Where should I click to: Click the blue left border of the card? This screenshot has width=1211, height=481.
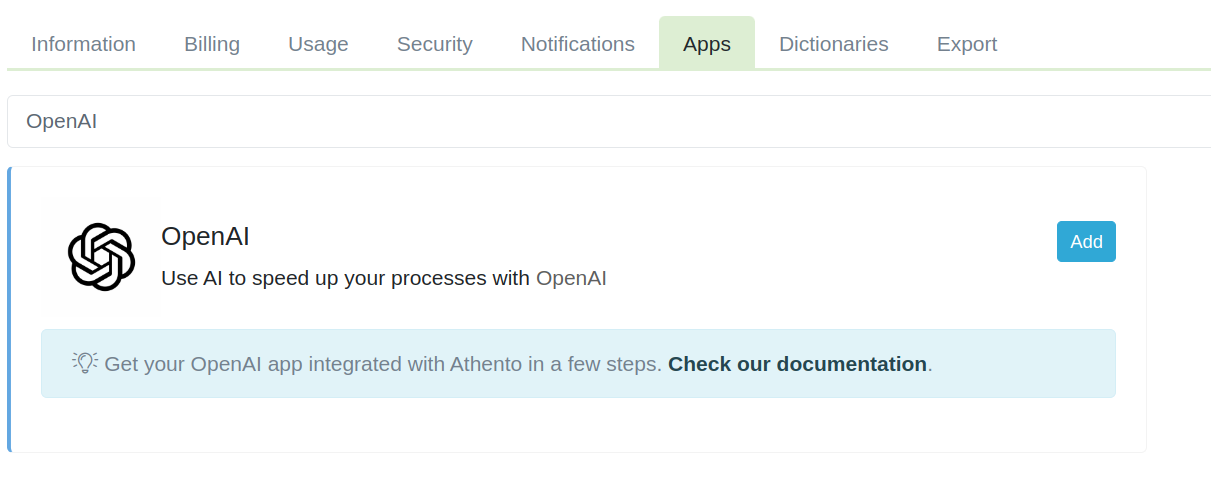click(9, 310)
